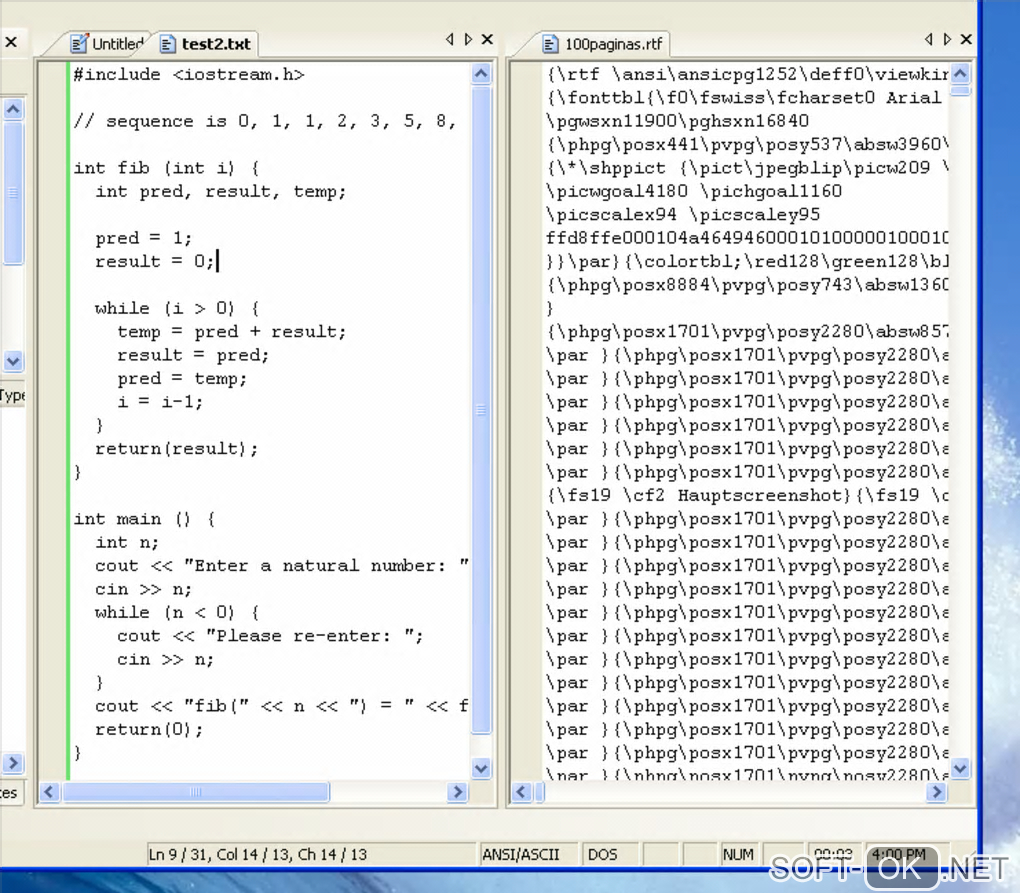This screenshot has width=1020, height=893.
Task: Click the "int main () {" line
Action: [x=144, y=519]
